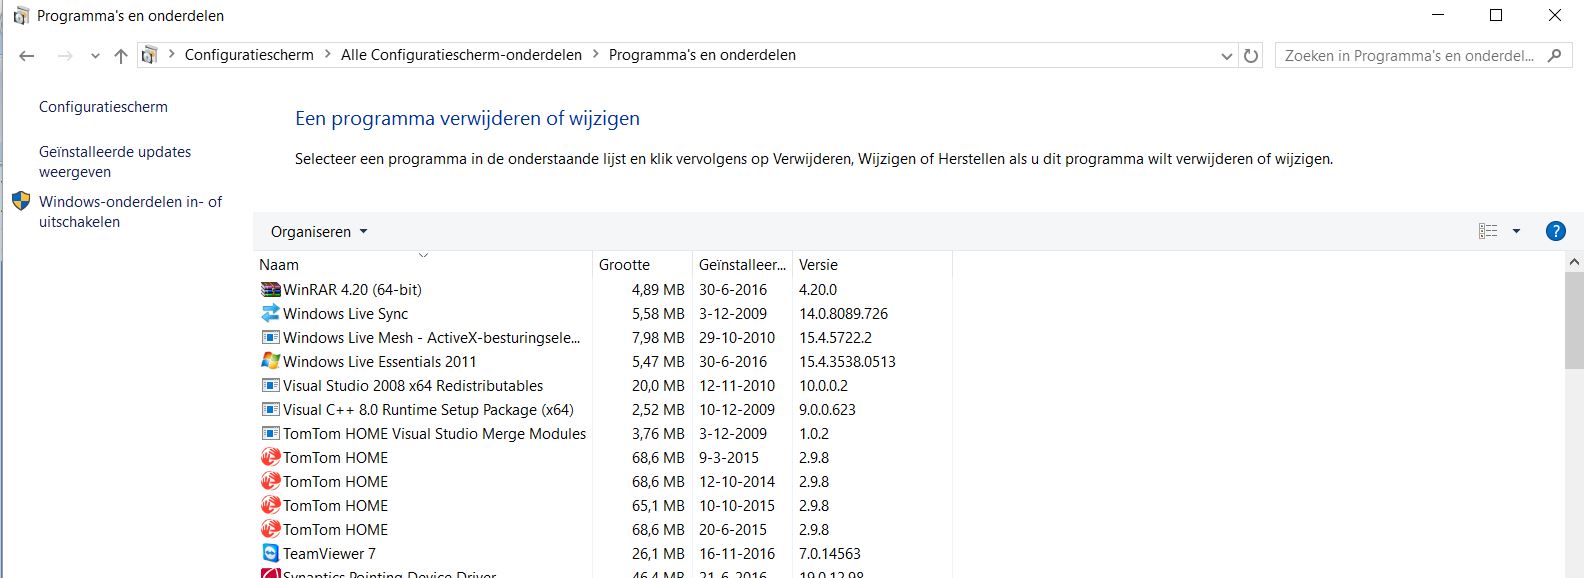Open Windows-onderdelen in- of uitschakelen link

click(x=130, y=212)
